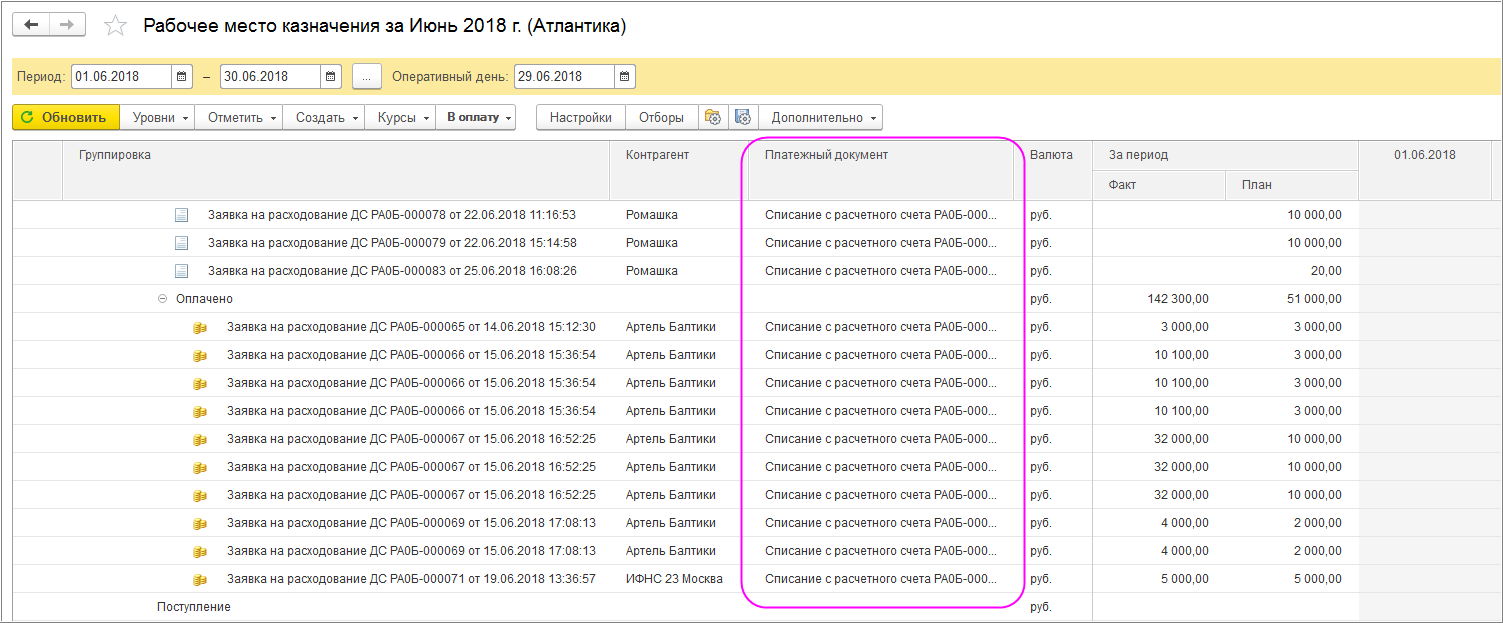Click Ромашка in the РА0Б-000083 row
1503x623 pixels.
pos(652,271)
